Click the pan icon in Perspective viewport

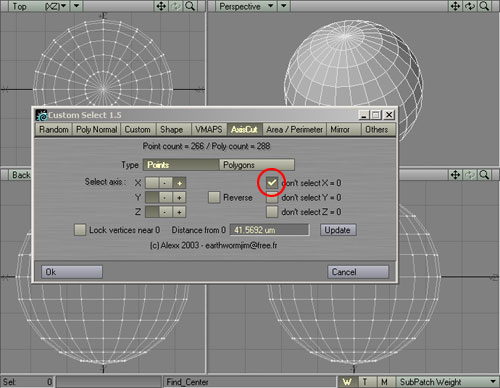[456, 6]
